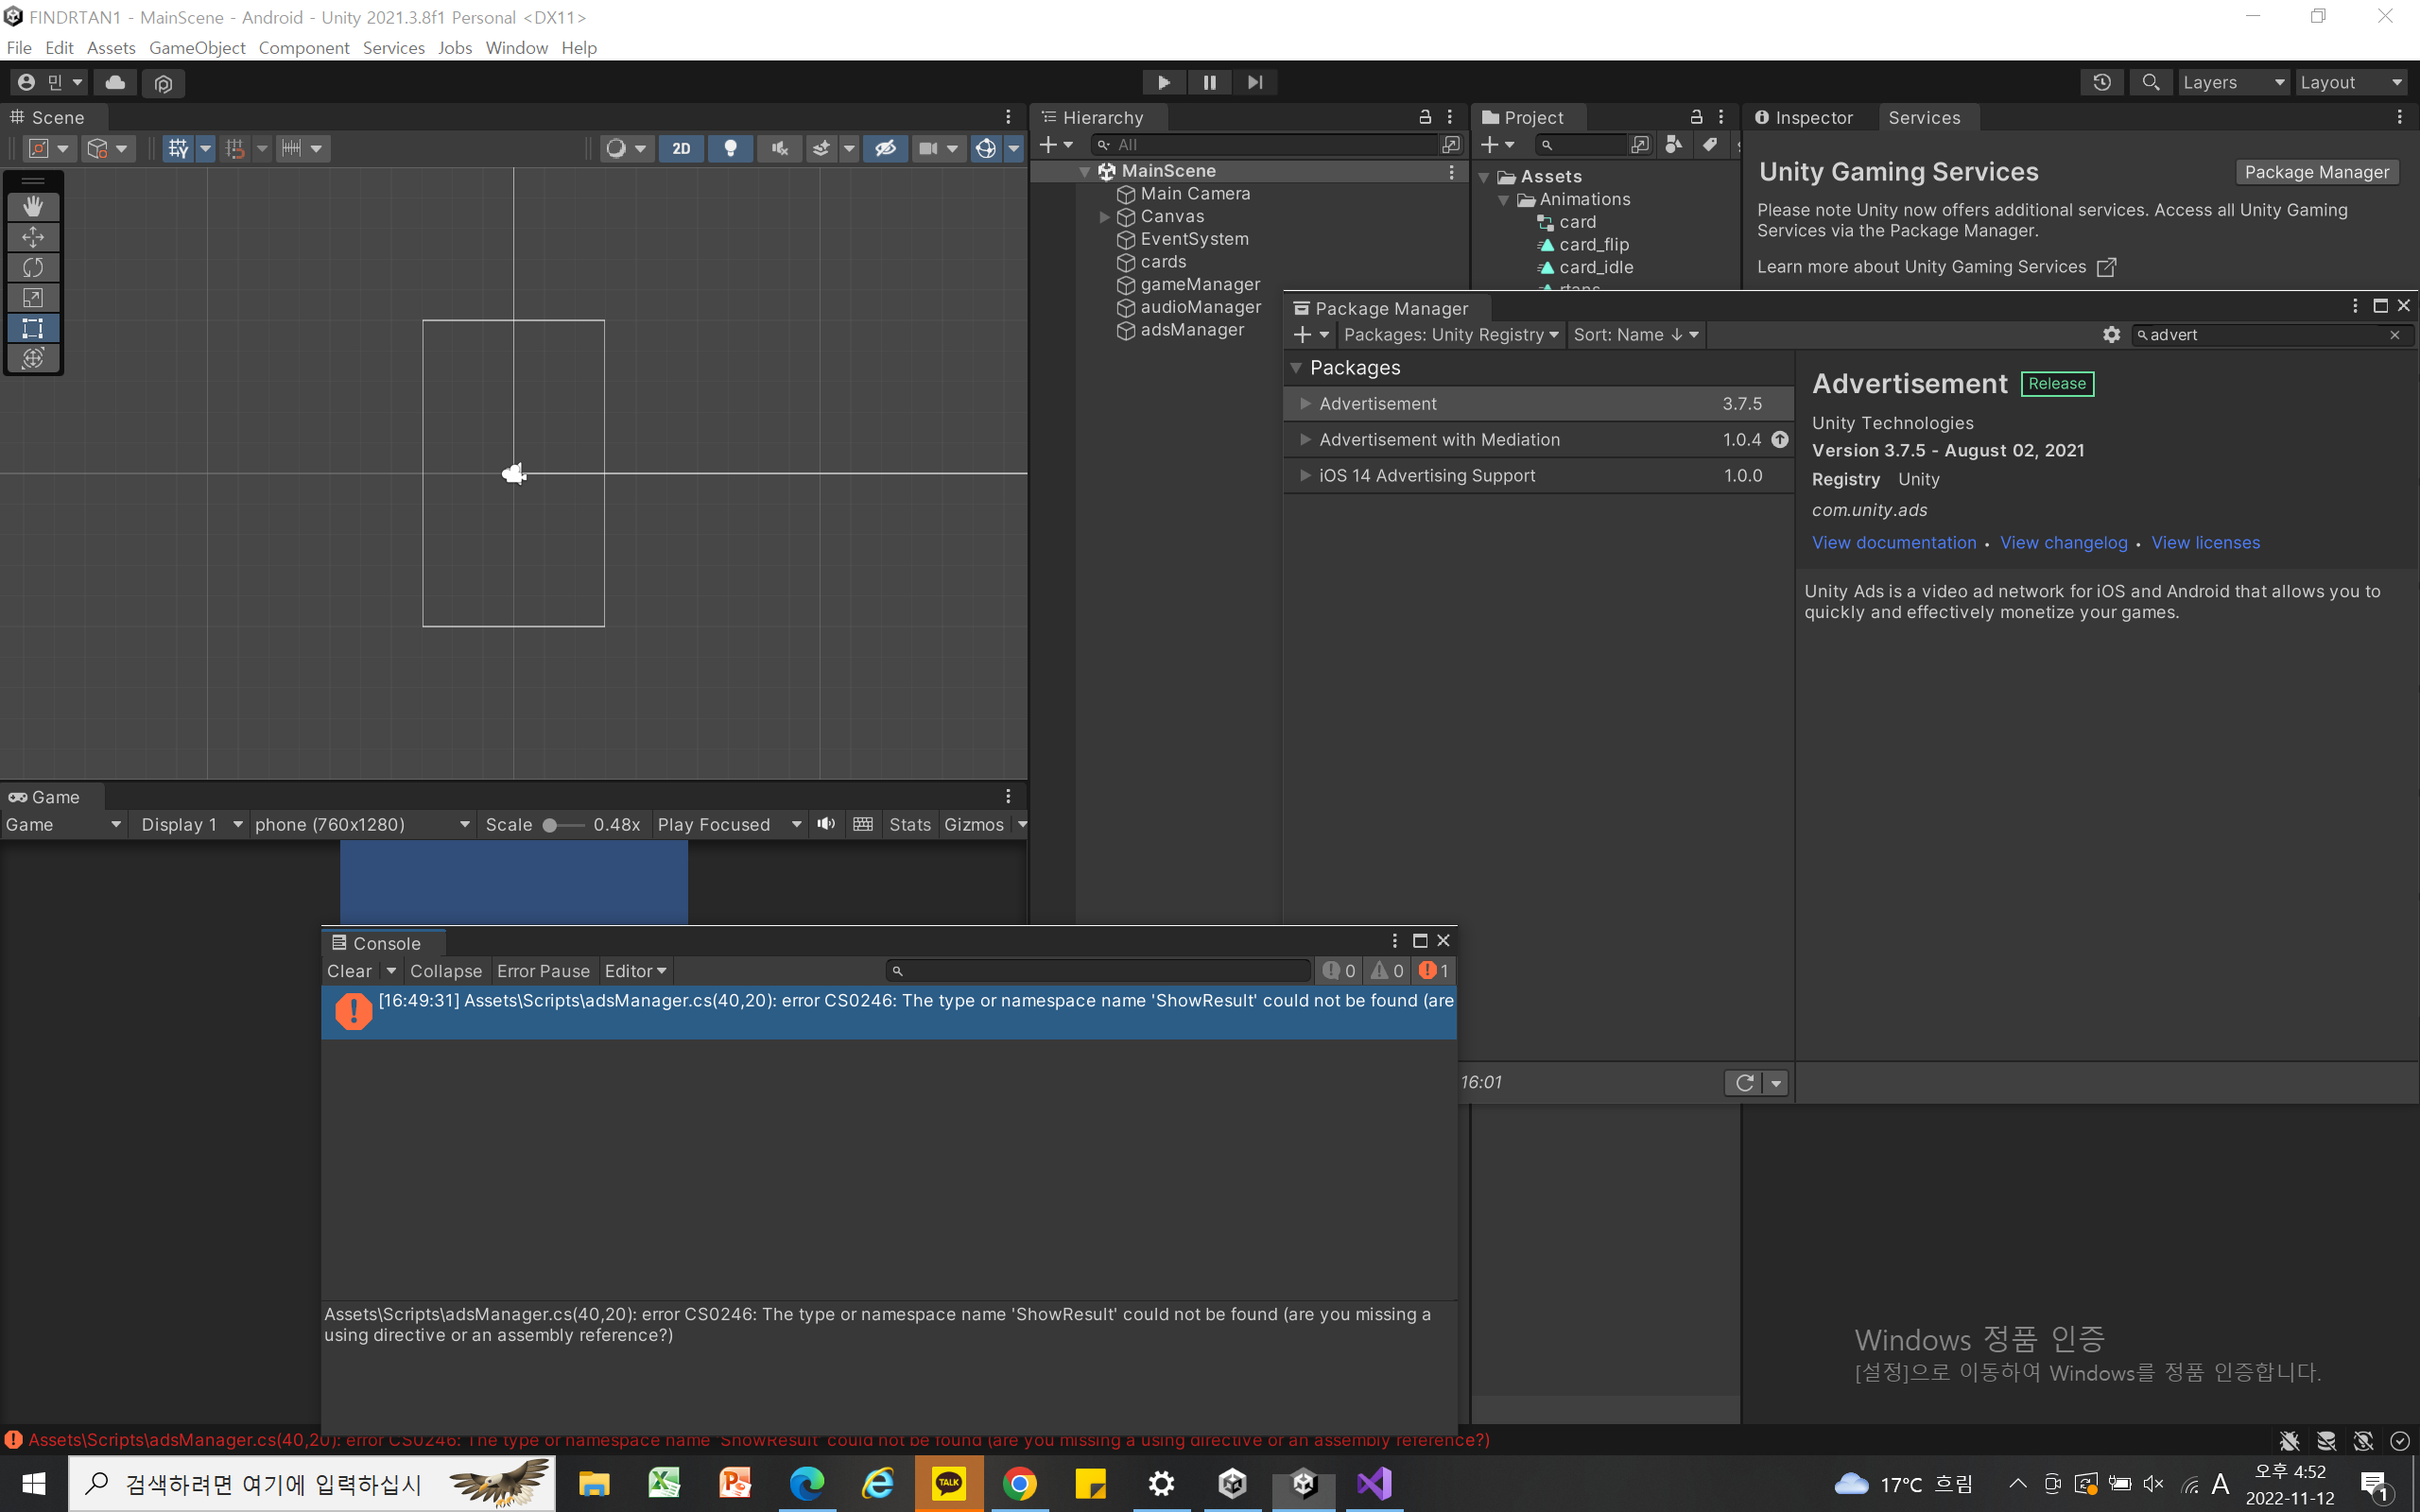Open KakaoTalk from the taskbar

coord(948,1484)
